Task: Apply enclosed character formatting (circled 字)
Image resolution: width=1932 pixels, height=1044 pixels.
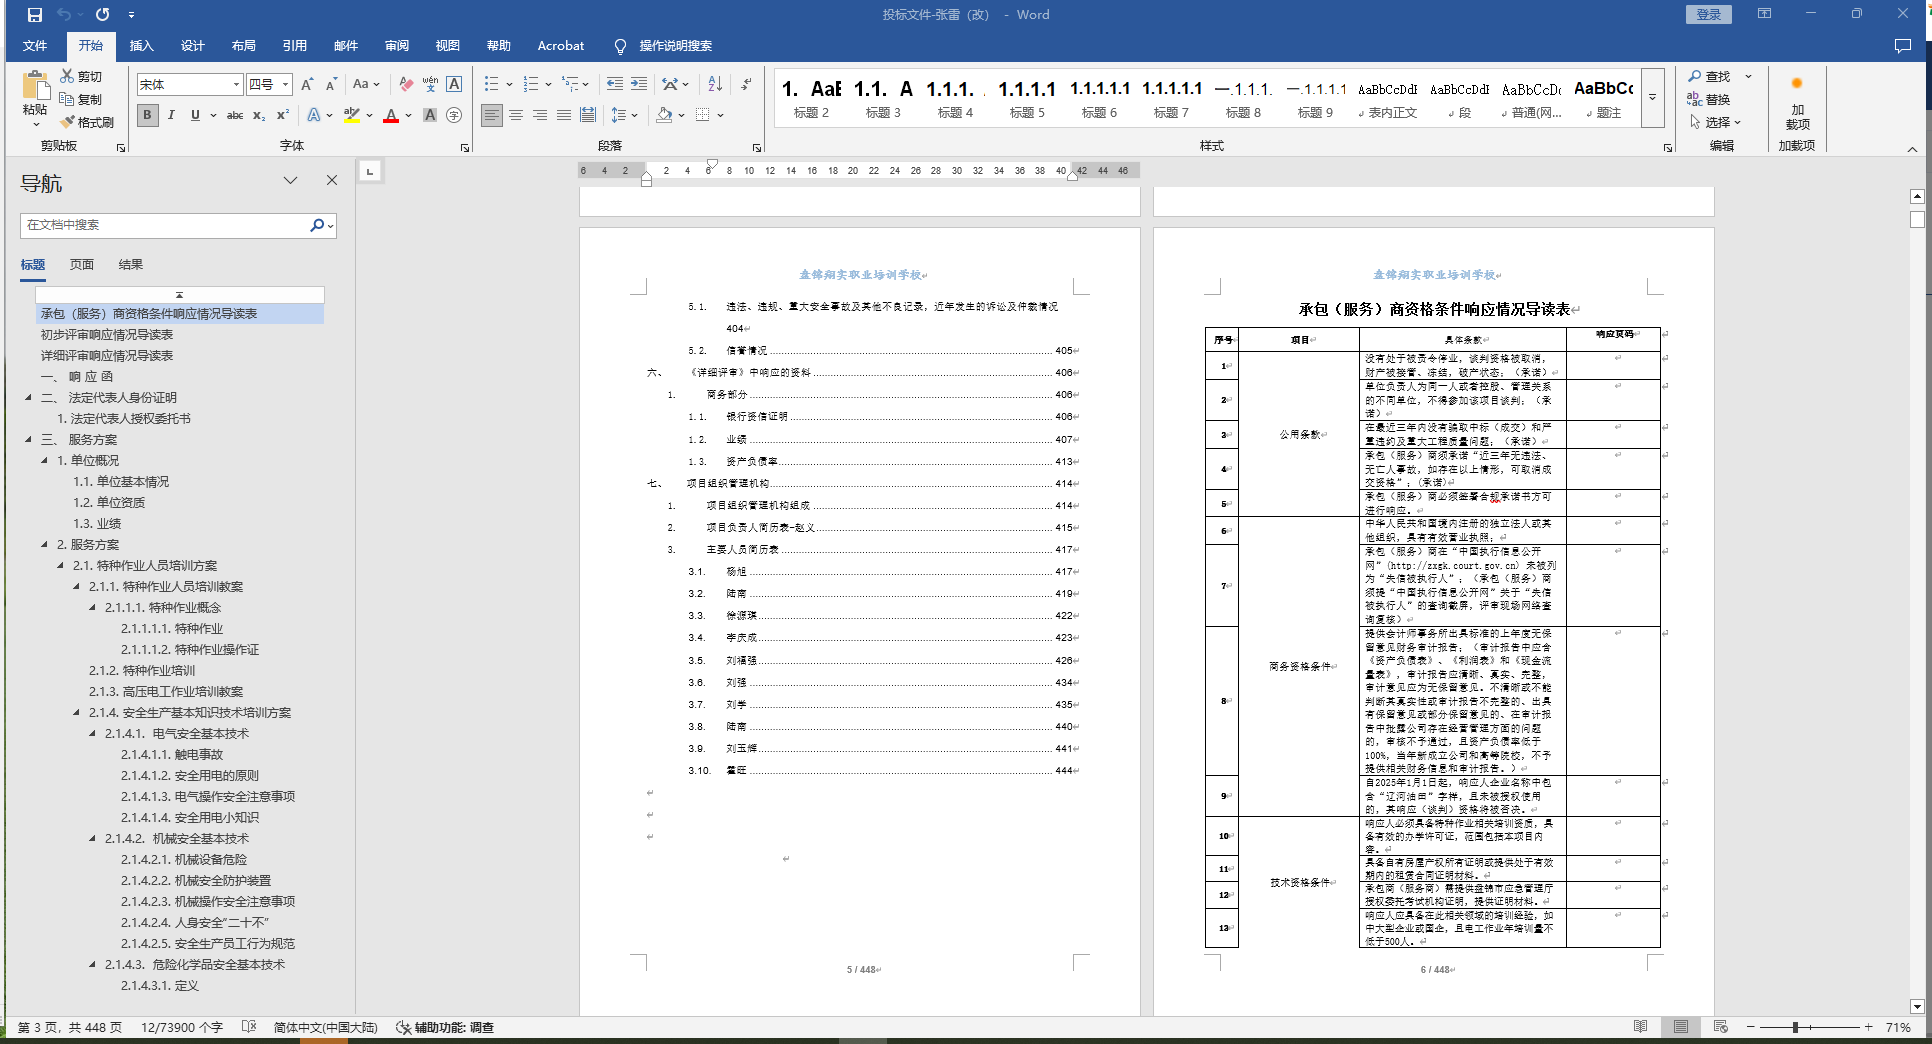Action: click(454, 115)
